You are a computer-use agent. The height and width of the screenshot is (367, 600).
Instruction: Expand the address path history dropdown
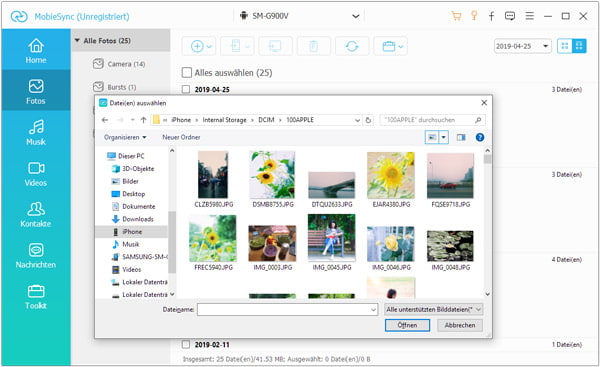pos(357,120)
